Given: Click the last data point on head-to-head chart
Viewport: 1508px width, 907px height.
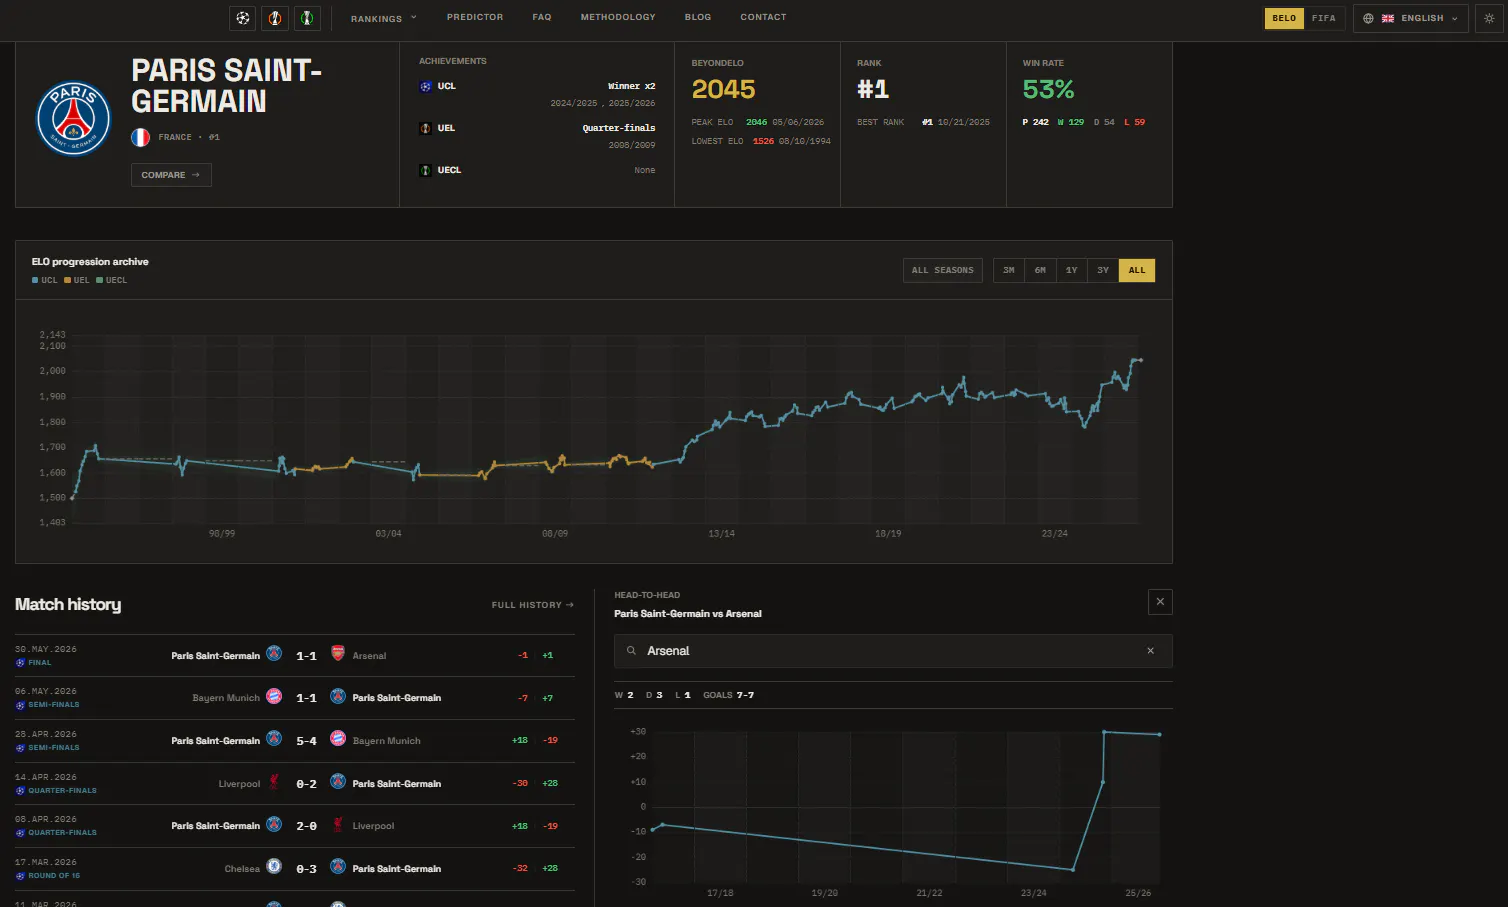Looking at the screenshot, I should [x=1159, y=735].
